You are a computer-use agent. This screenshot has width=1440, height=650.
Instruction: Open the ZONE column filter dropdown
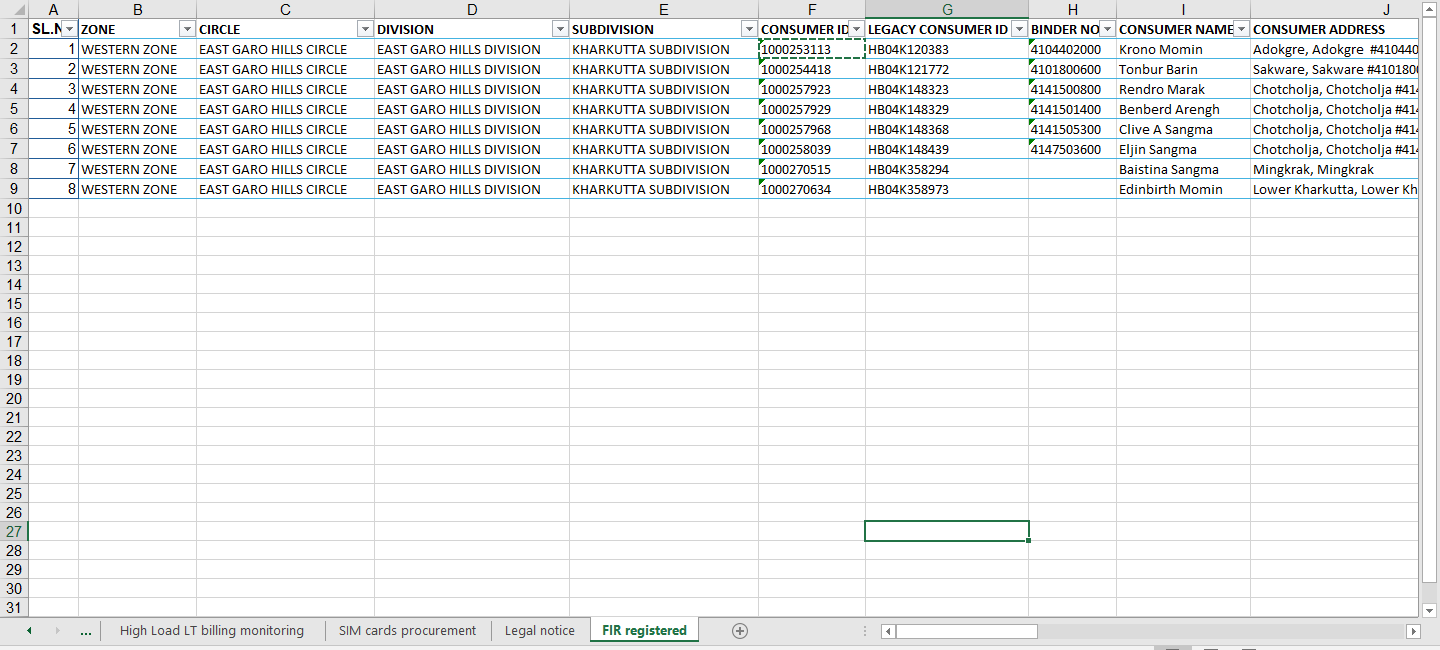[186, 29]
